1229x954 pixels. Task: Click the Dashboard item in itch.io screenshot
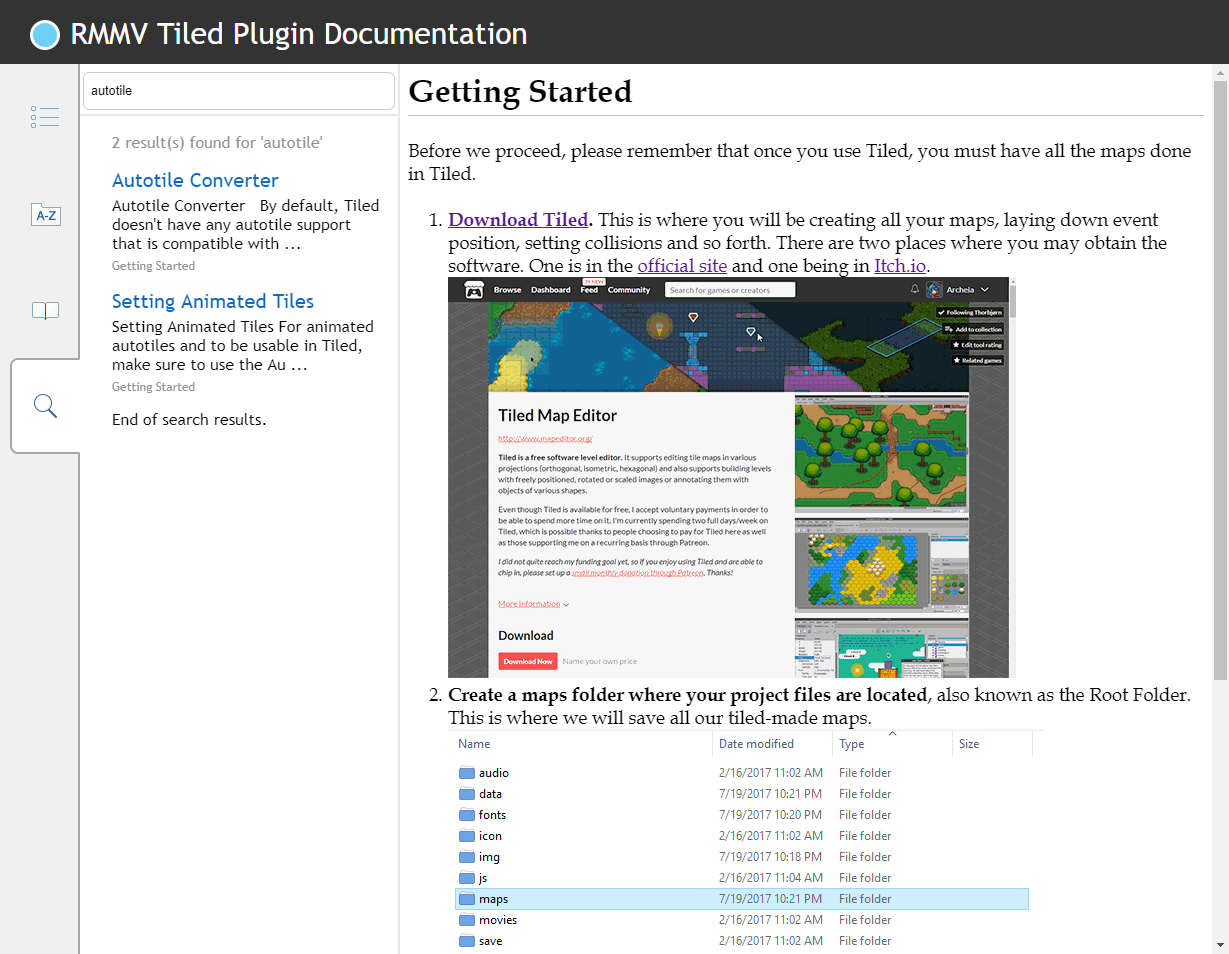pyautogui.click(x=550, y=290)
